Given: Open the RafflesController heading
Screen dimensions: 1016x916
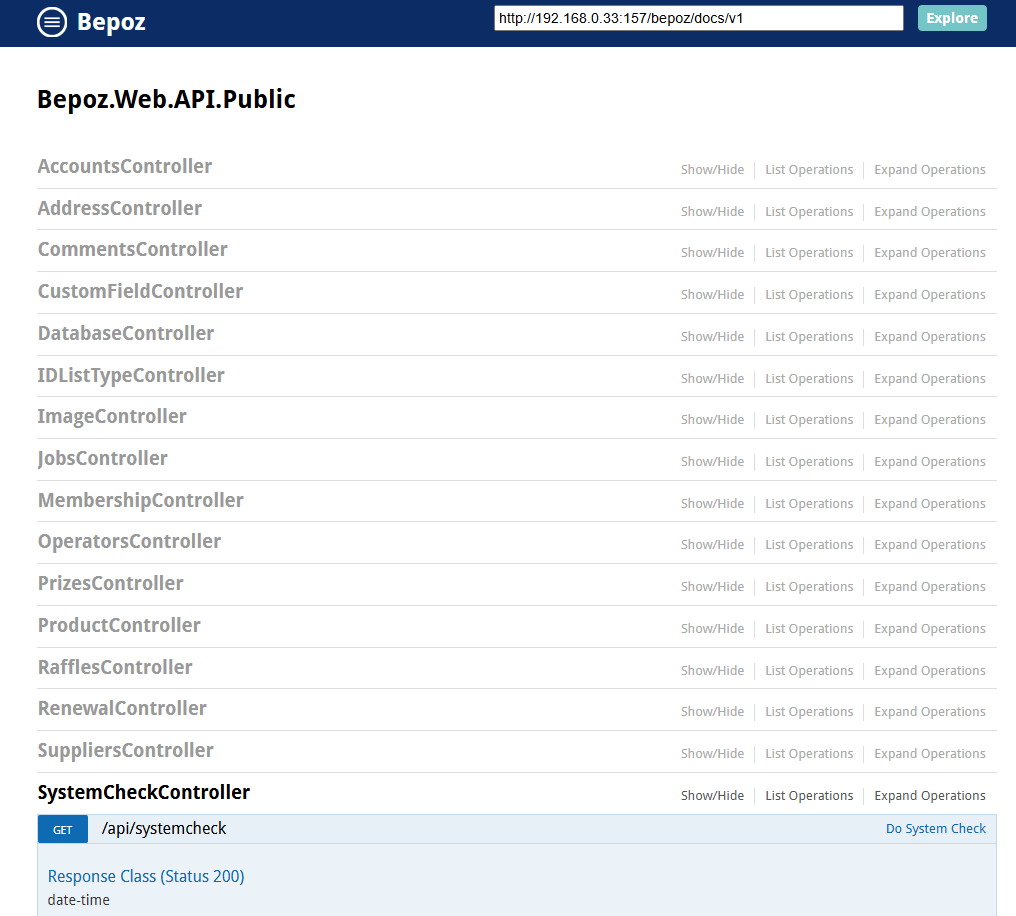Looking at the screenshot, I should coord(115,667).
